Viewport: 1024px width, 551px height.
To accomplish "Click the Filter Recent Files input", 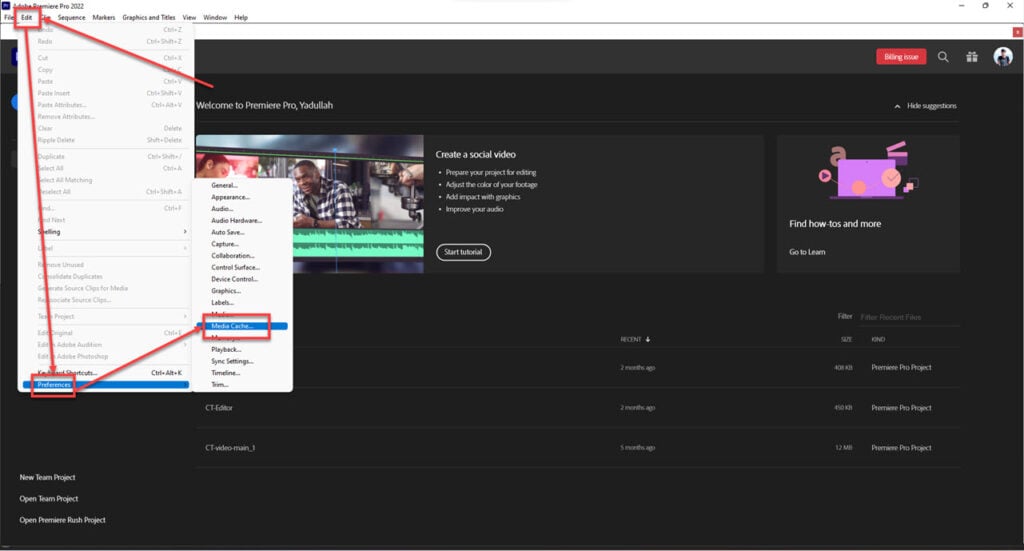I will (x=908, y=317).
